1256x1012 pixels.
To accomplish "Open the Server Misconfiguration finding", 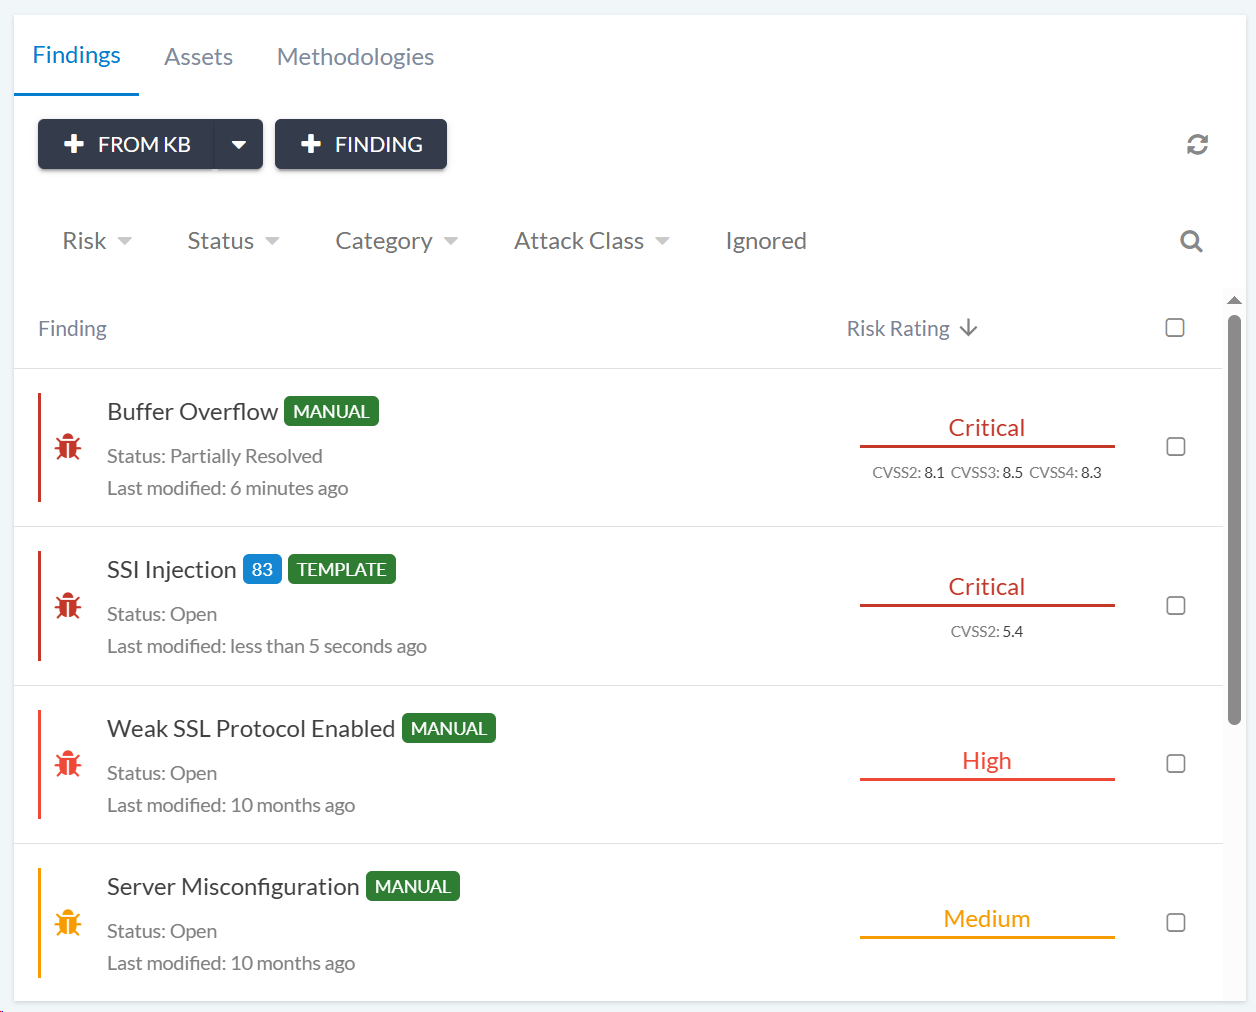I will [x=232, y=887].
